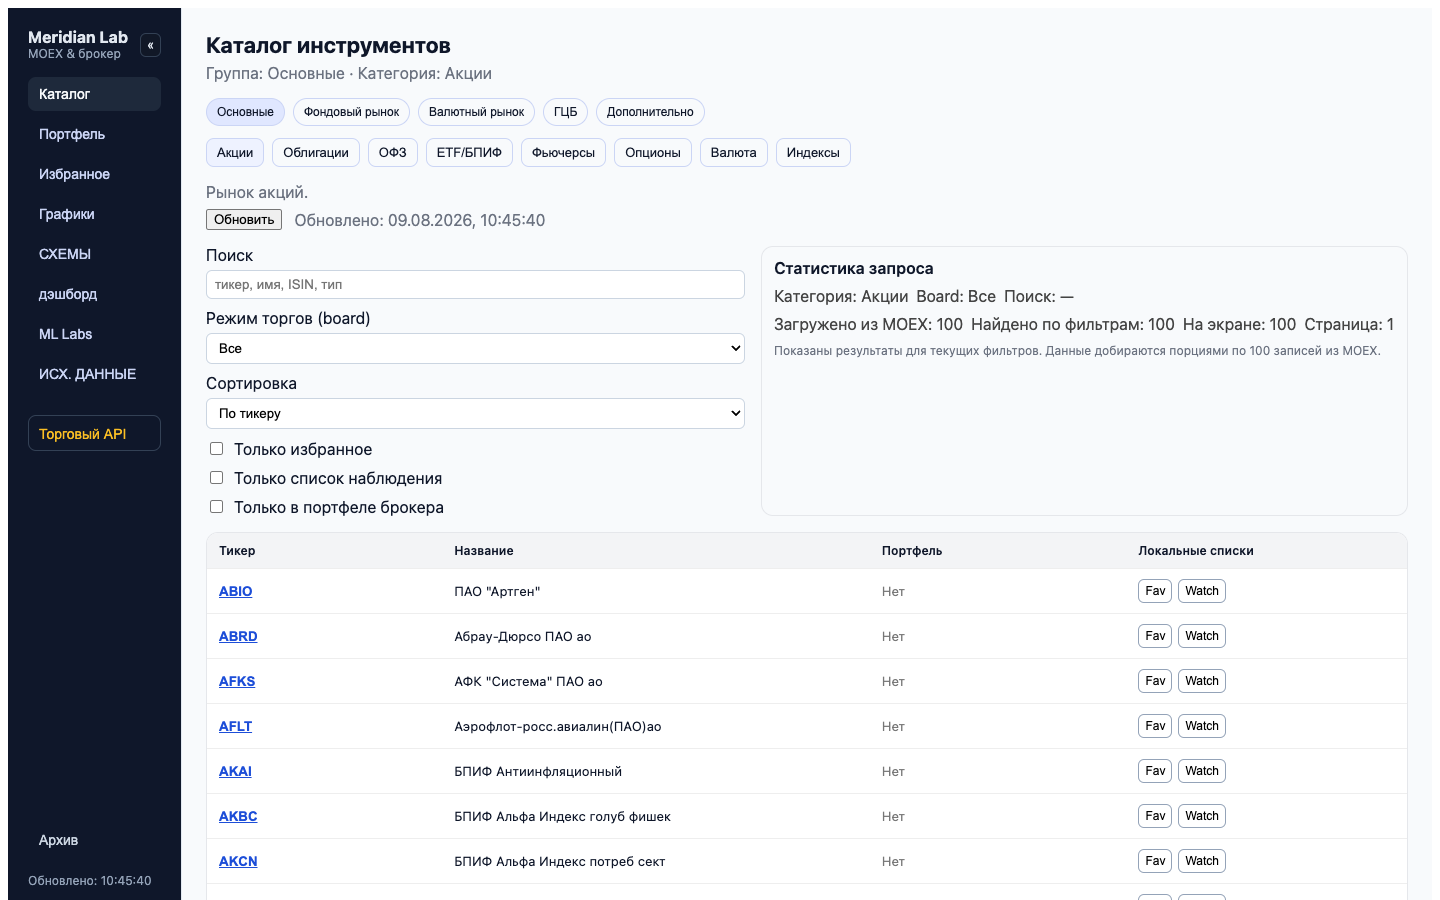1440x900 pixels.
Task: Click Fav in the AKBC row
Action: click(x=1155, y=816)
